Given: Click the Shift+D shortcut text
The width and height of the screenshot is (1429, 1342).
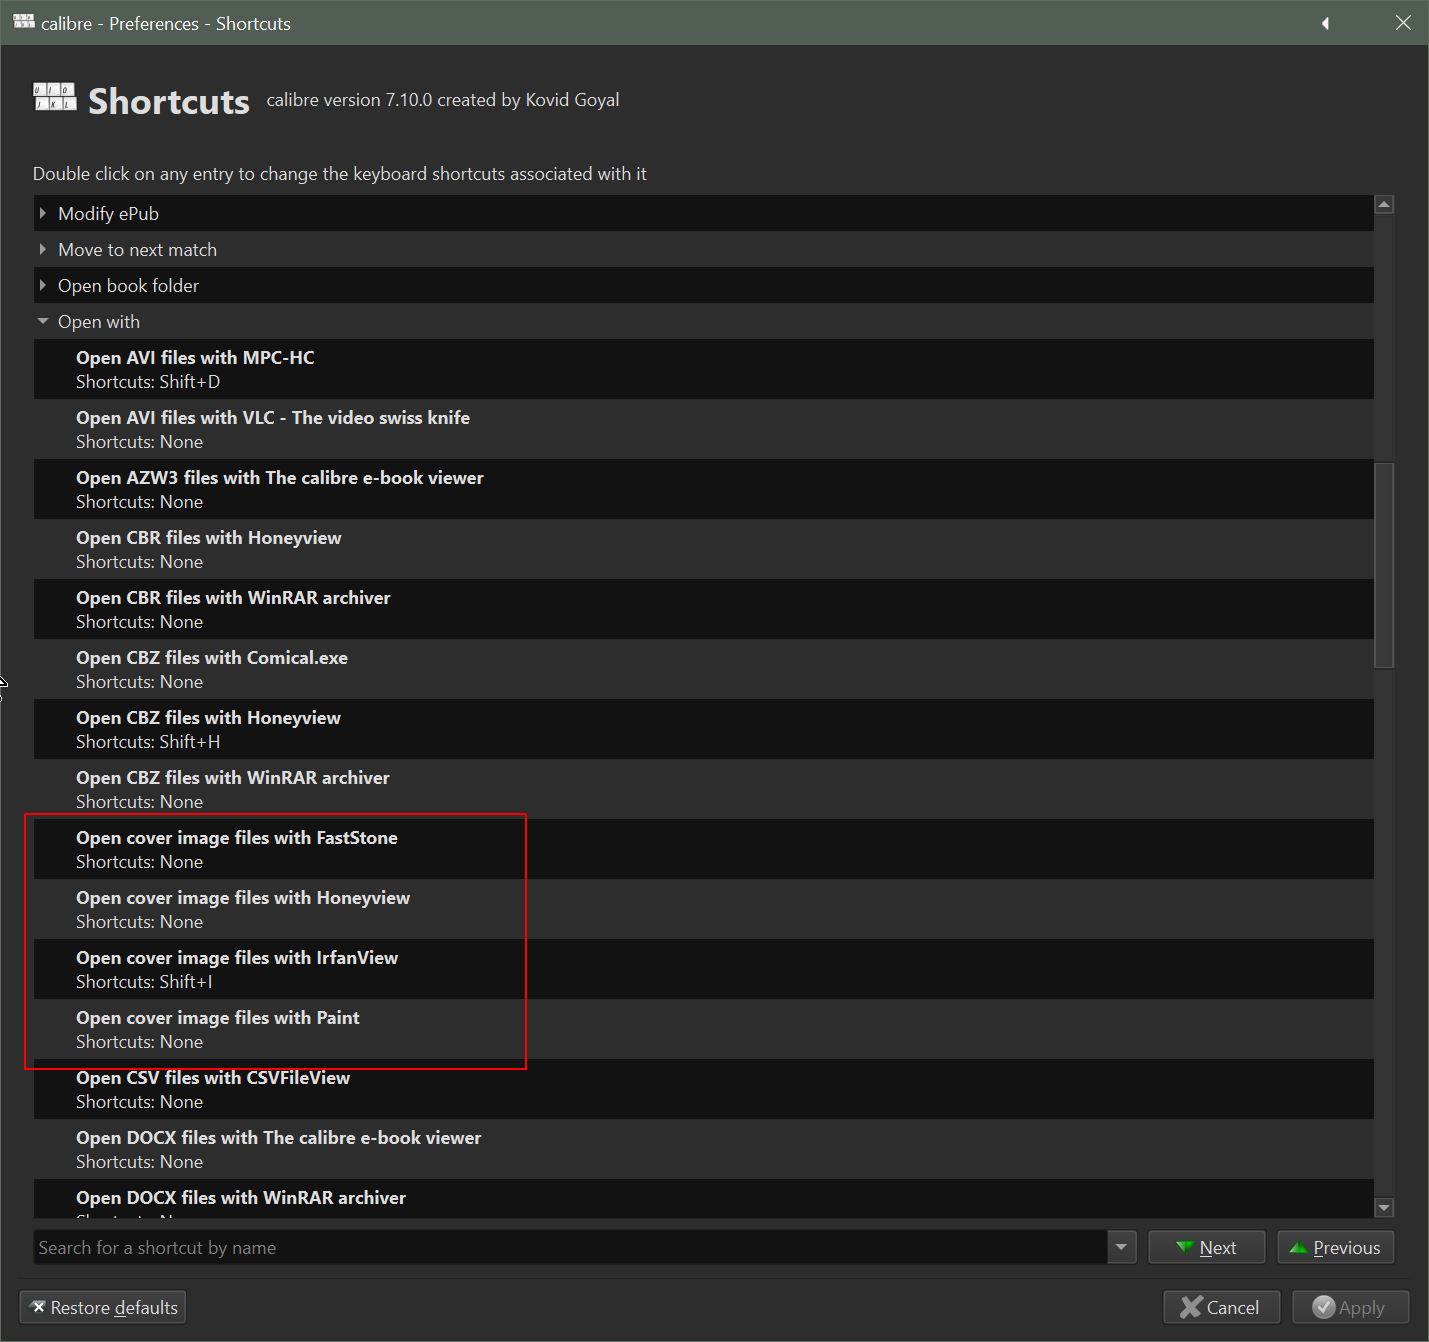Looking at the screenshot, I should [190, 382].
